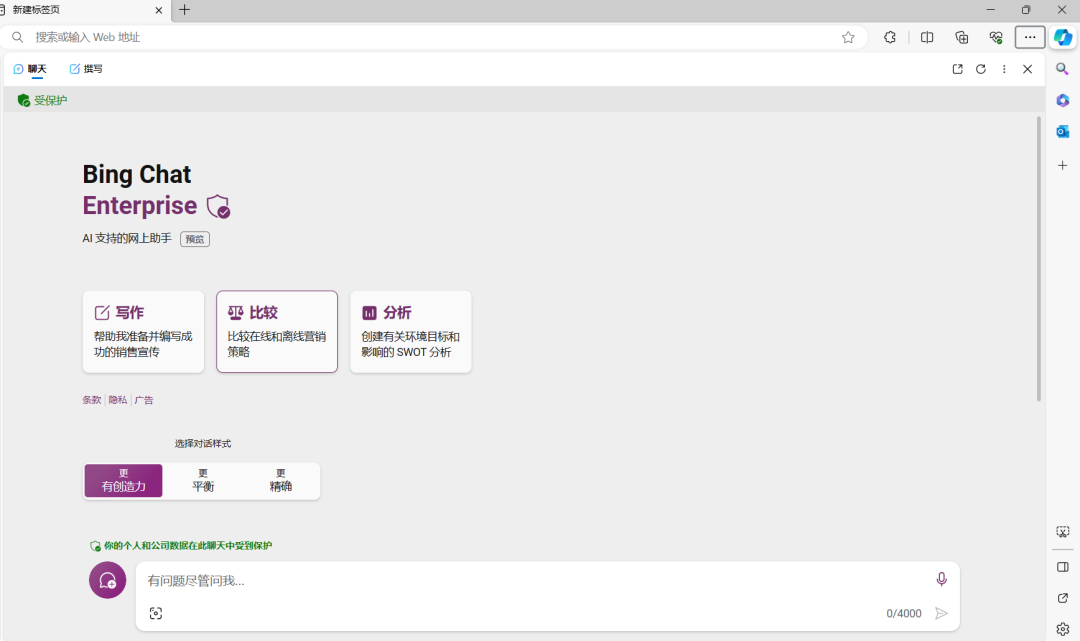Refresh the Bing Chat pane

coord(981,69)
